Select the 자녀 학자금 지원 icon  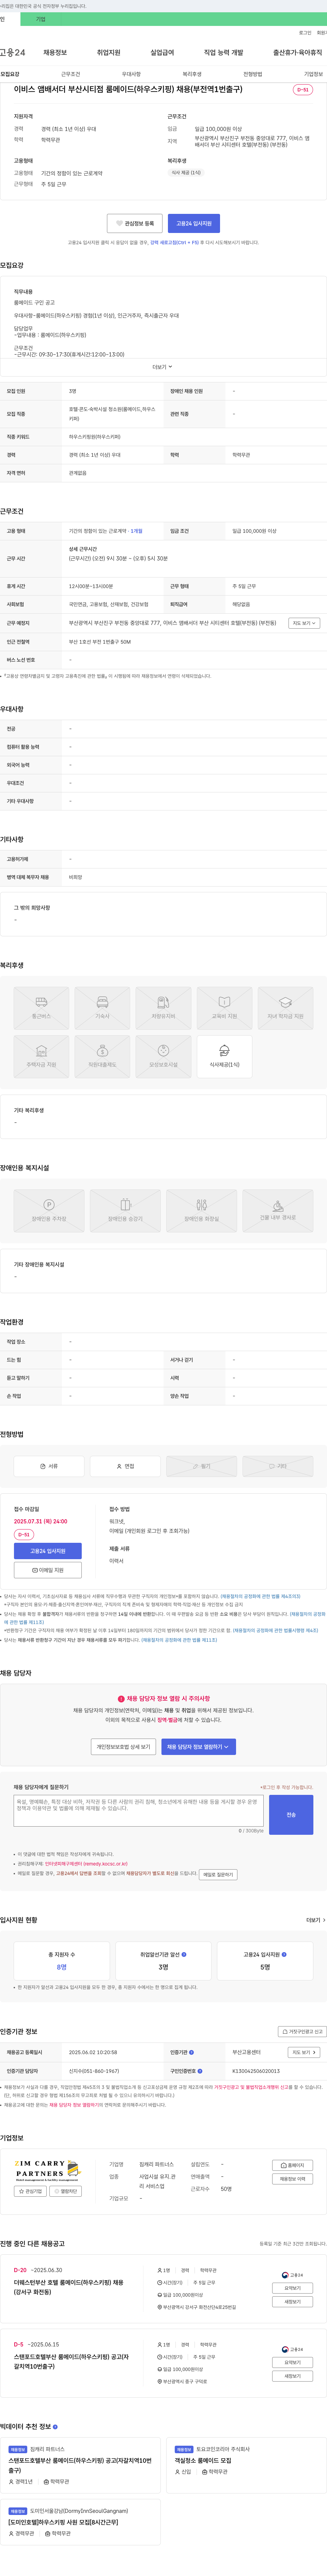coord(285,1008)
